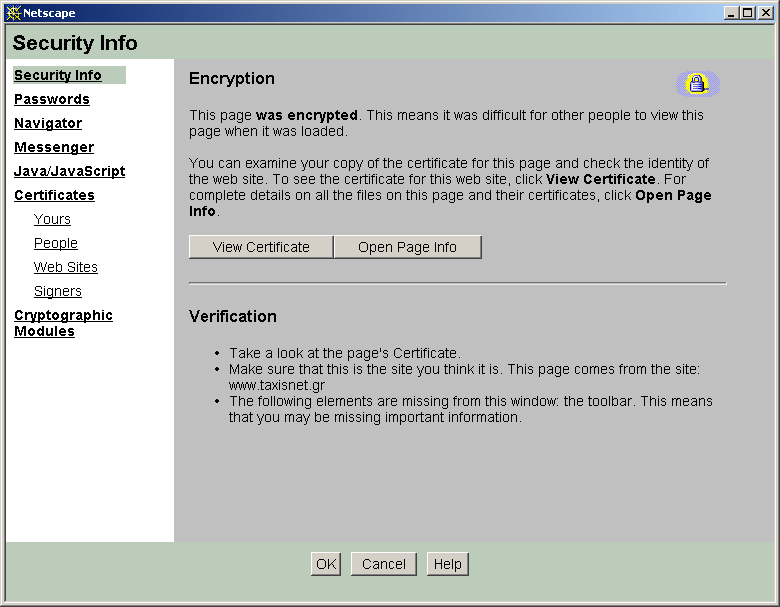The image size is (780, 607).
Task: Show certificate Signers list
Action: pyautogui.click(x=58, y=291)
